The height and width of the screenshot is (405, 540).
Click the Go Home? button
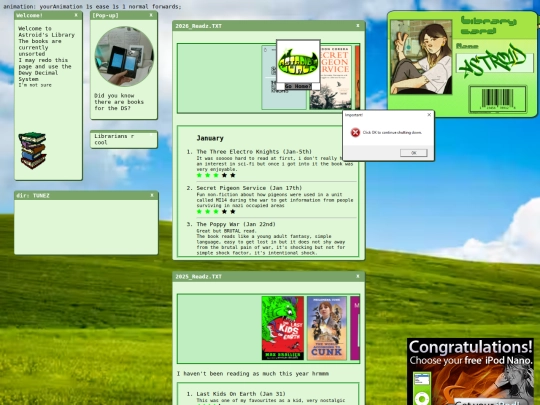point(298,86)
